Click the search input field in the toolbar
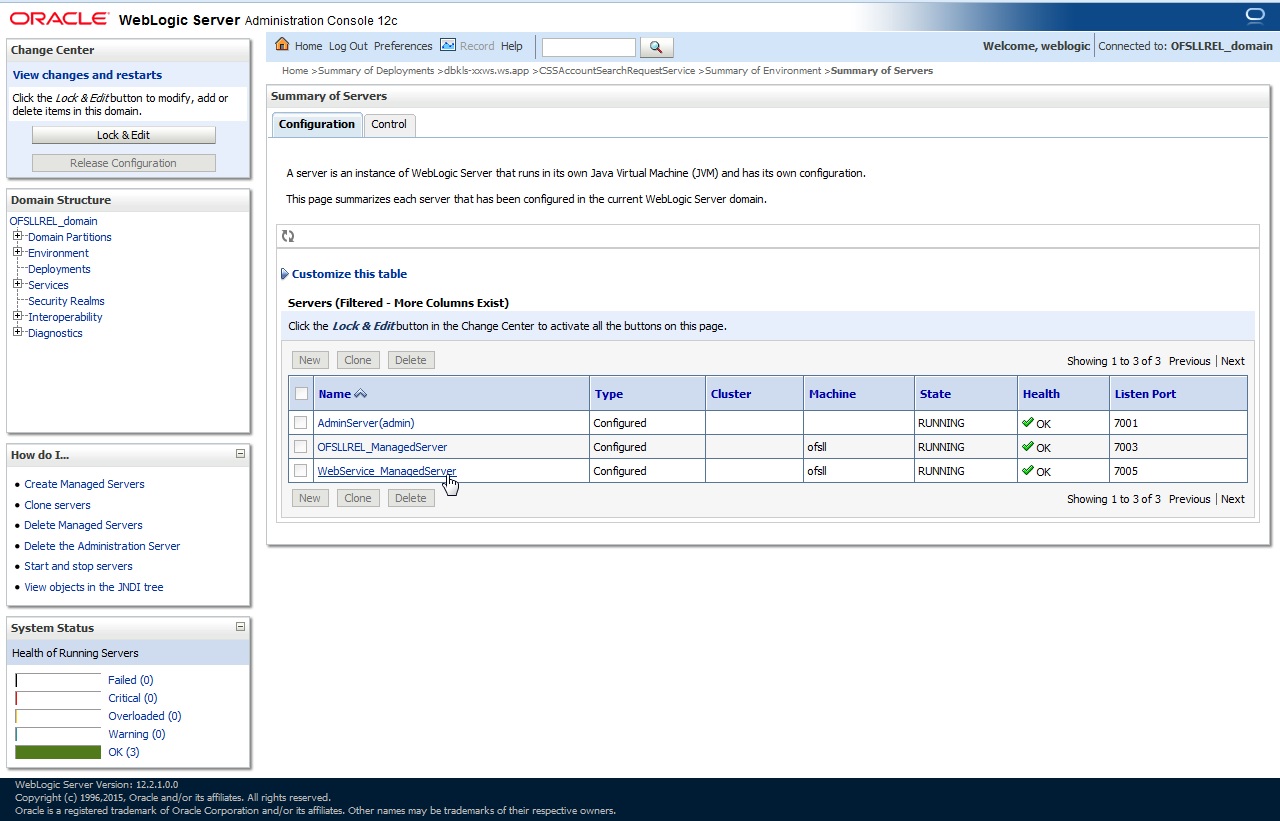 click(x=588, y=47)
